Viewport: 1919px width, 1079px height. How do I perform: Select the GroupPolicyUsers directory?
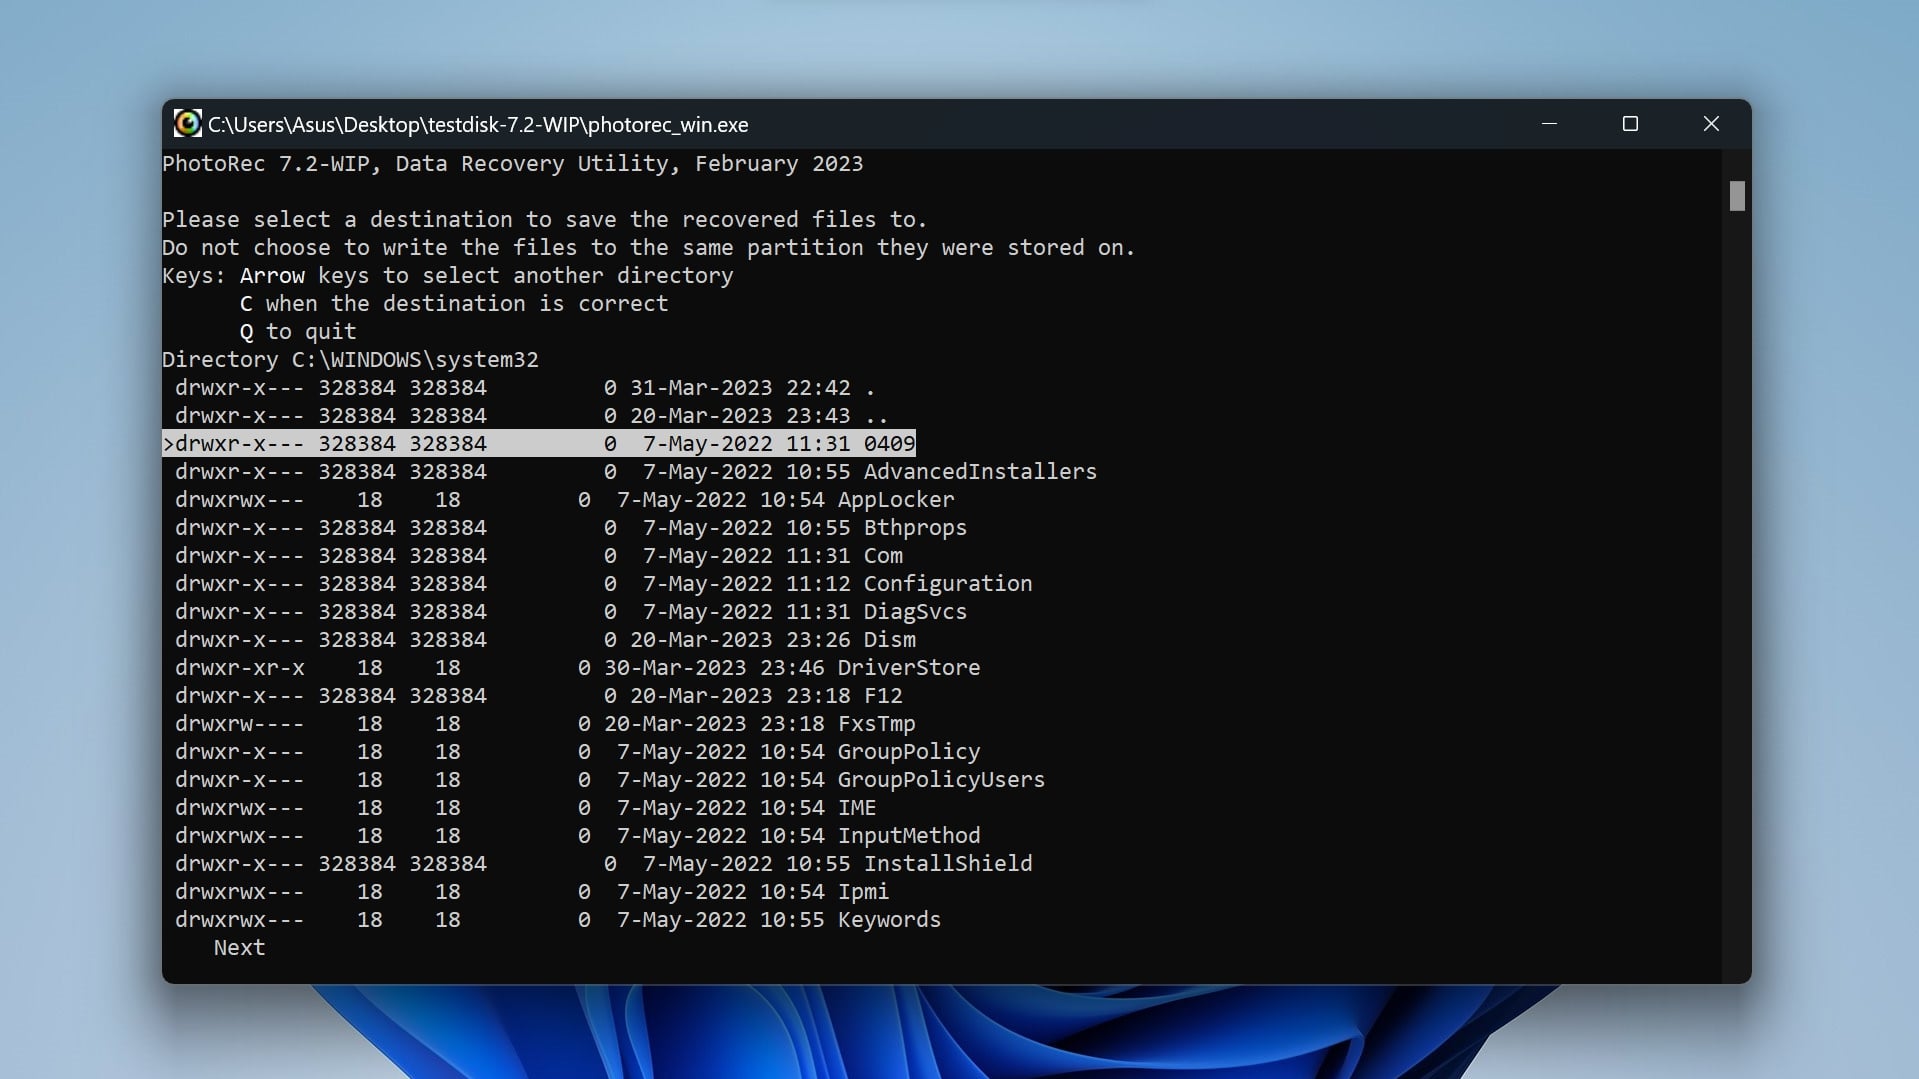pyautogui.click(x=609, y=780)
